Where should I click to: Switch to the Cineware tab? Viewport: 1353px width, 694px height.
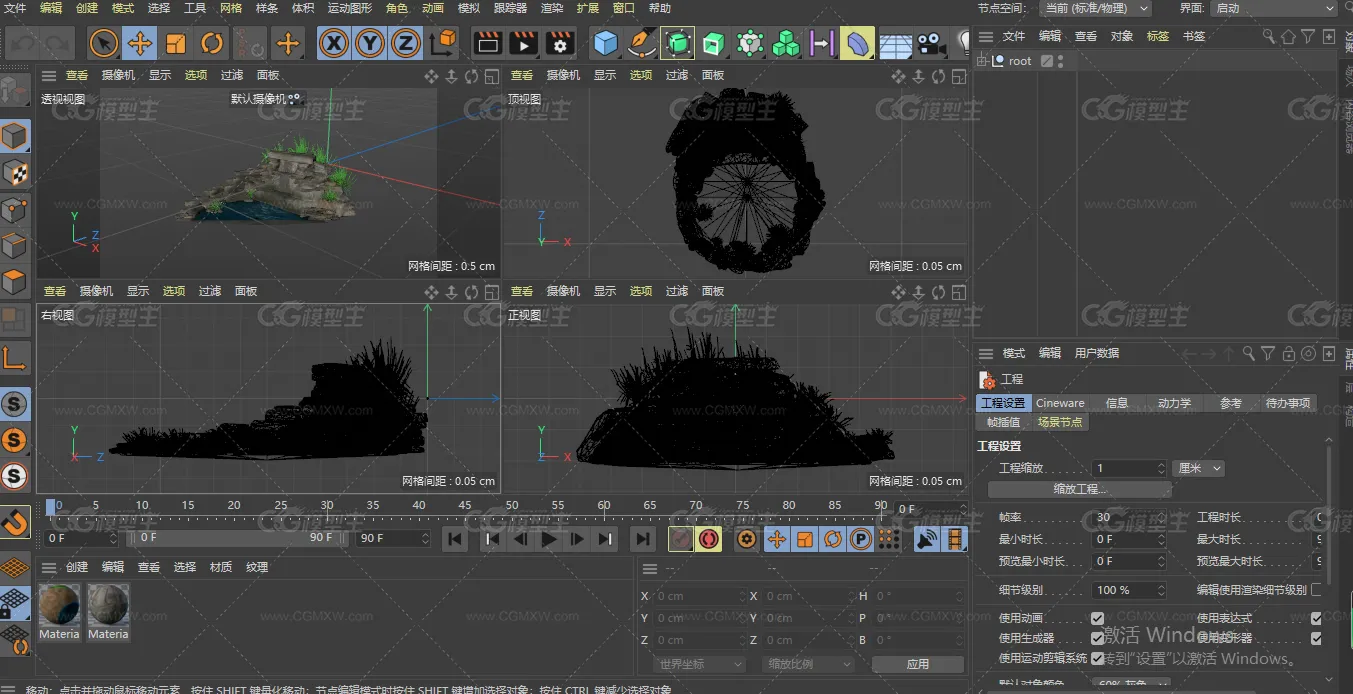1060,403
